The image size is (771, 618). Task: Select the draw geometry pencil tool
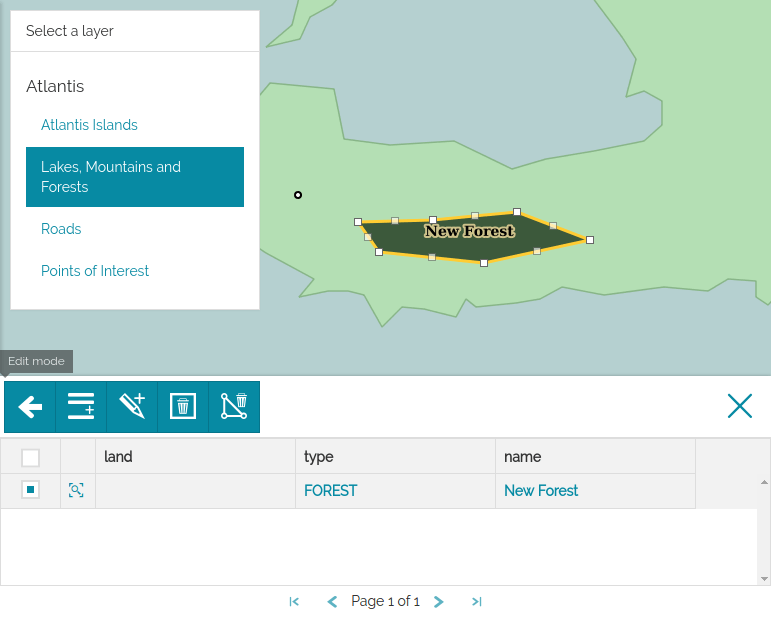132,407
